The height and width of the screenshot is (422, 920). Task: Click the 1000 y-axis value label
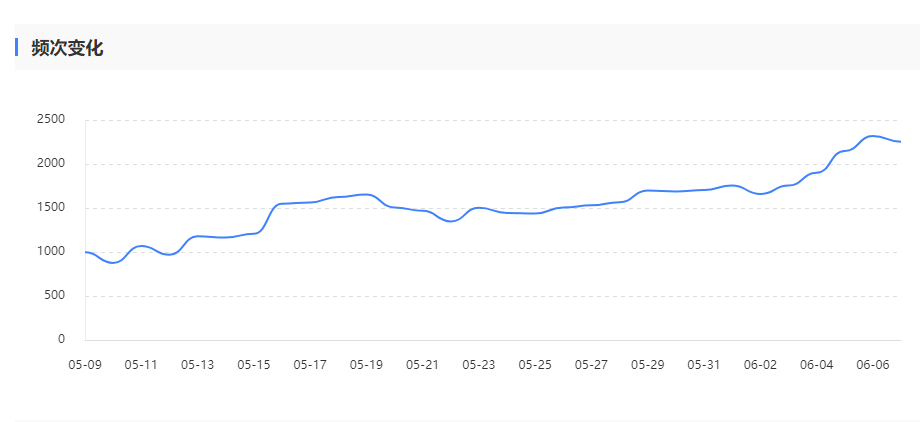coord(50,252)
